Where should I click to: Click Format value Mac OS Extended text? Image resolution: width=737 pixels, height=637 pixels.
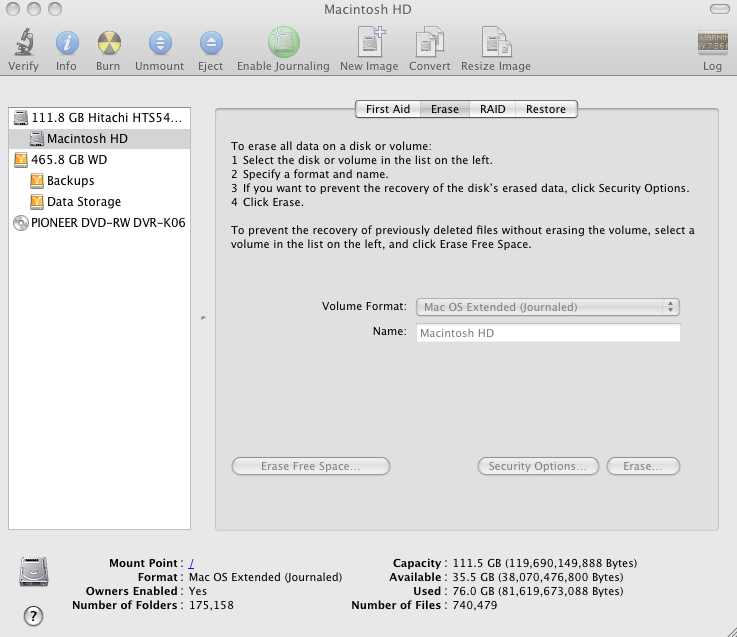coord(266,577)
